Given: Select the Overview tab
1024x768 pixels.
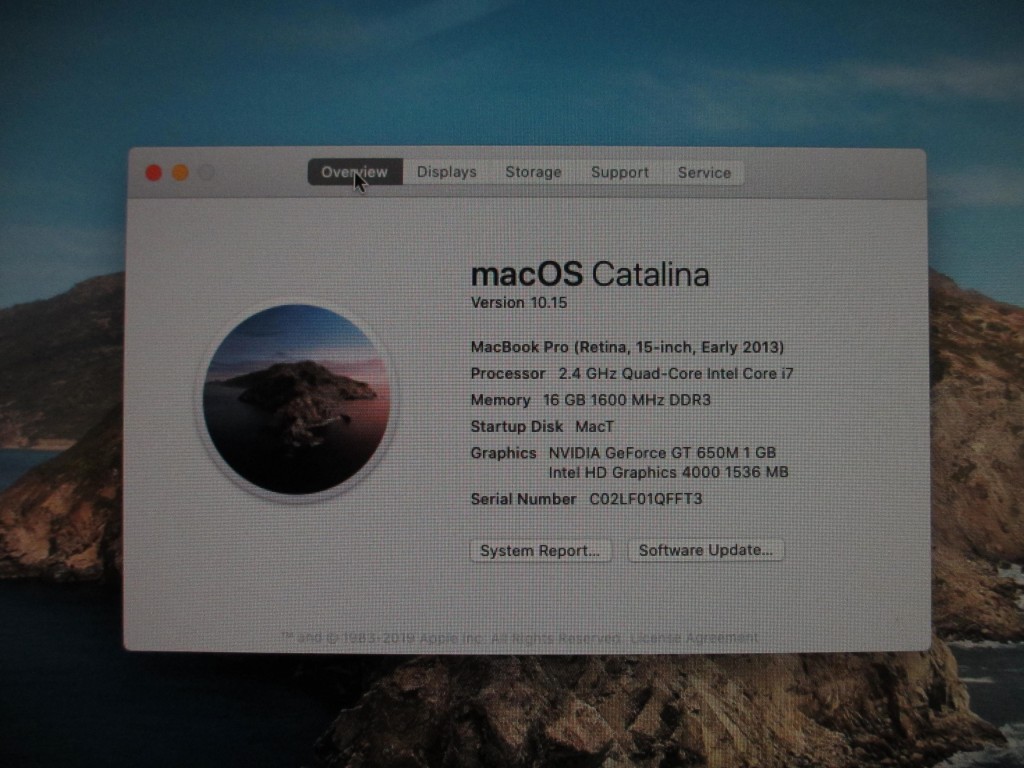Looking at the screenshot, I should pos(355,172).
